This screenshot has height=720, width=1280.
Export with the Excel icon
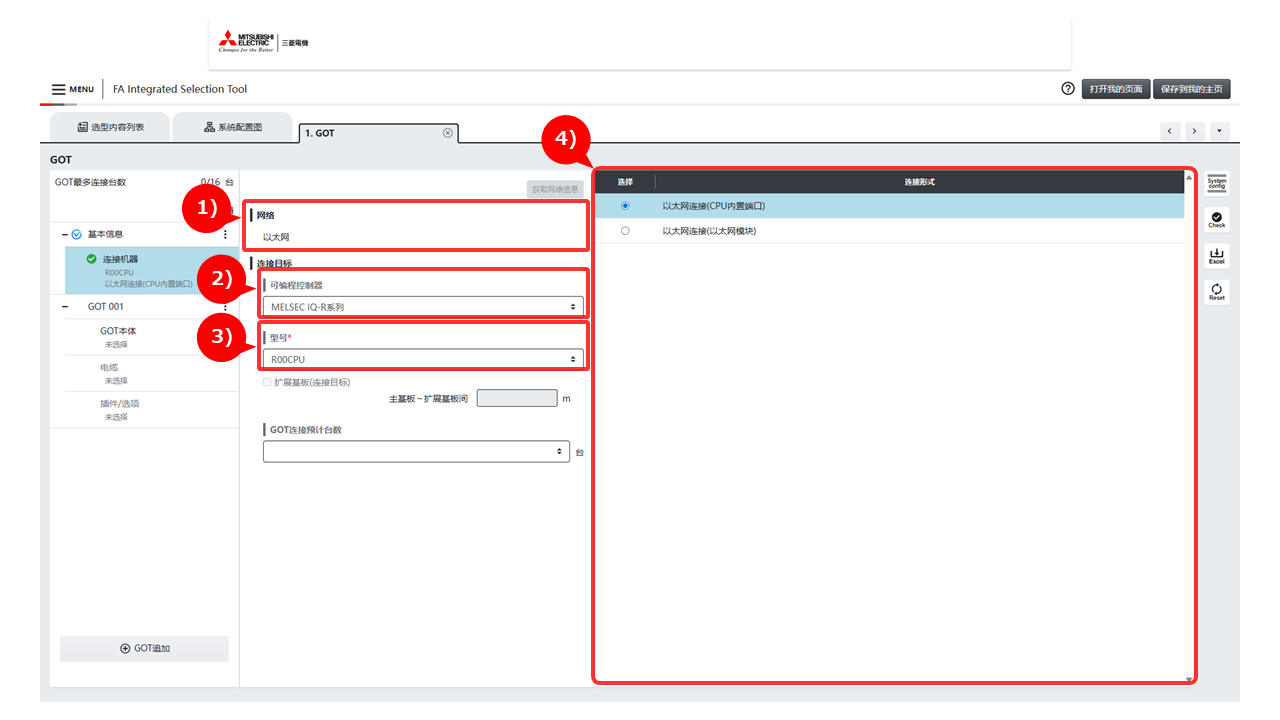pos(1216,256)
